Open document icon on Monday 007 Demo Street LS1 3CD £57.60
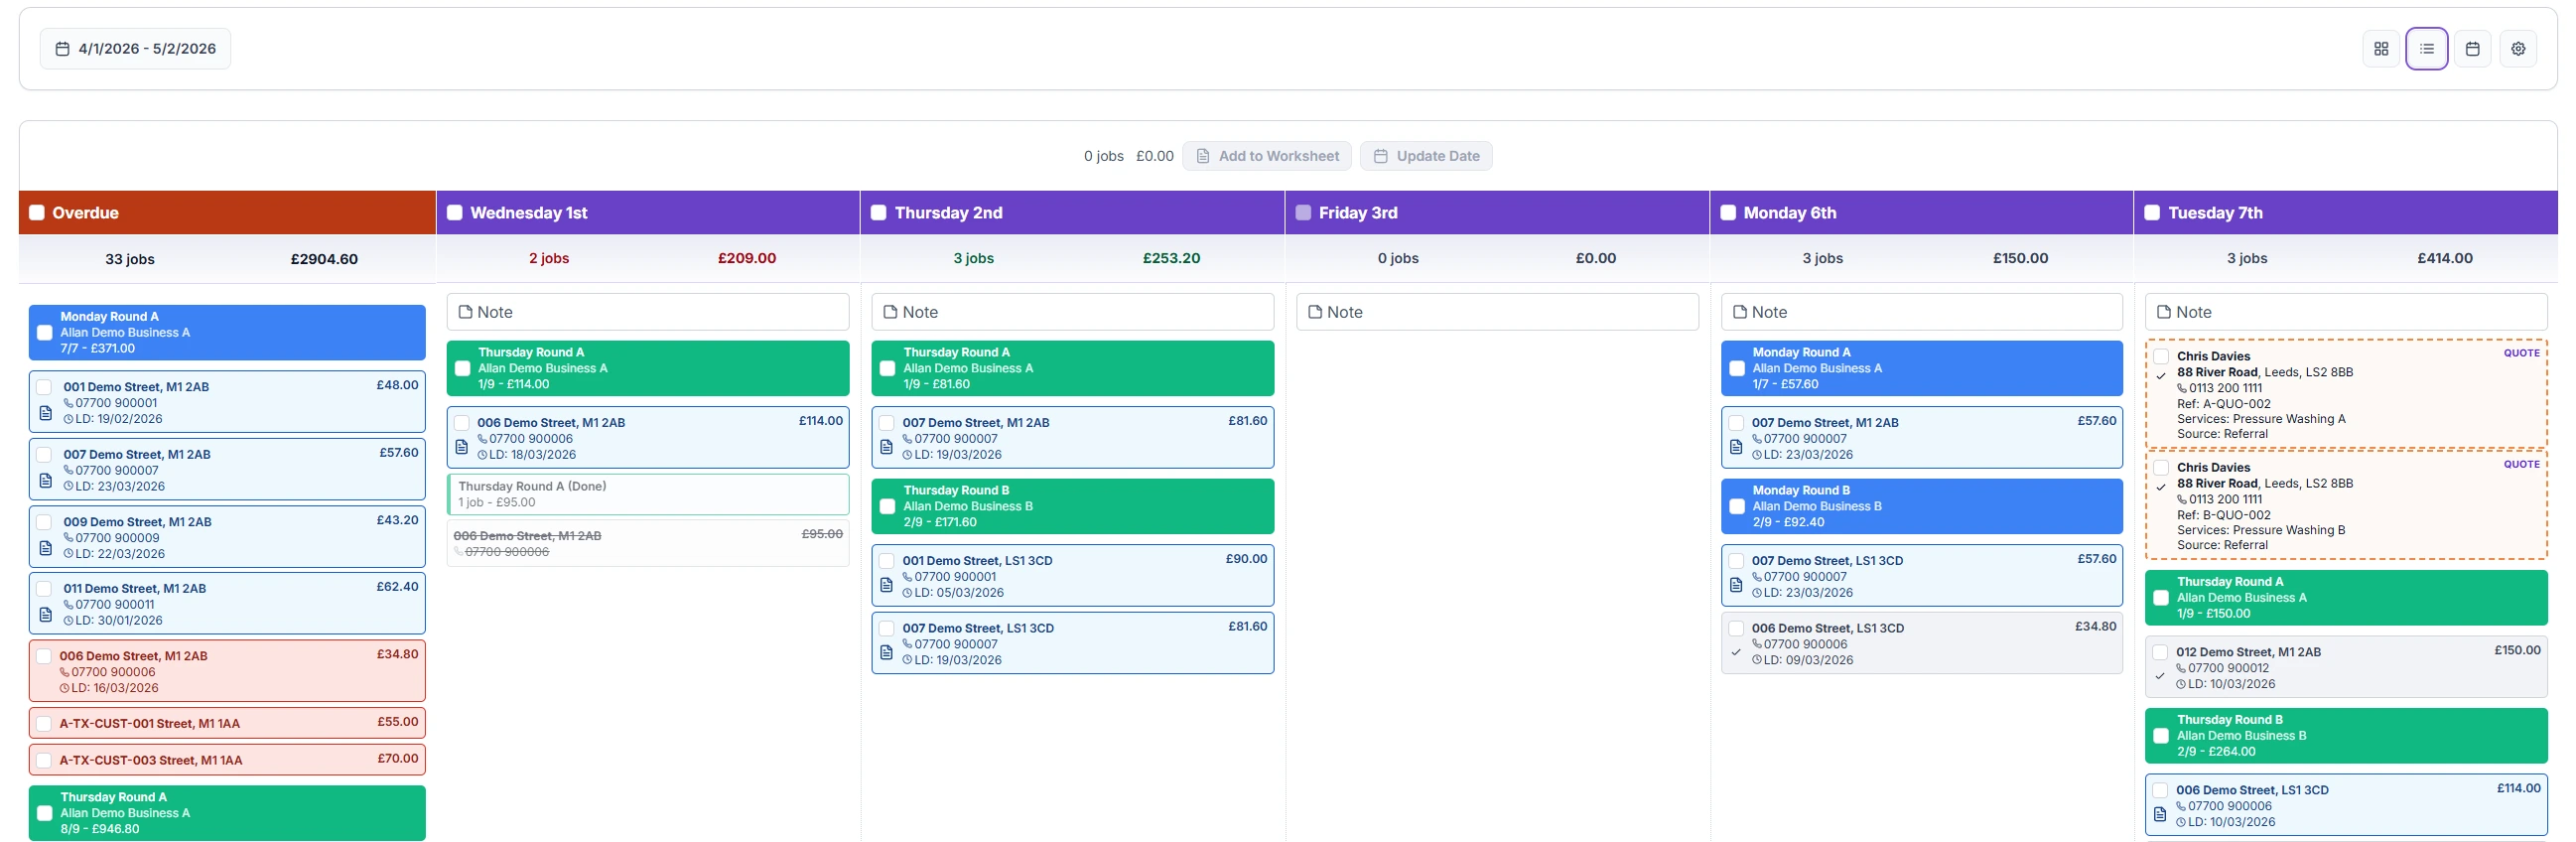 [x=1736, y=585]
